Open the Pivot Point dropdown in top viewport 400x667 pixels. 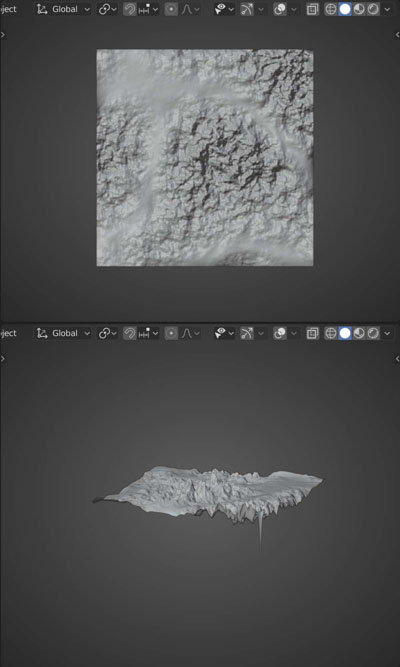click(x=107, y=9)
